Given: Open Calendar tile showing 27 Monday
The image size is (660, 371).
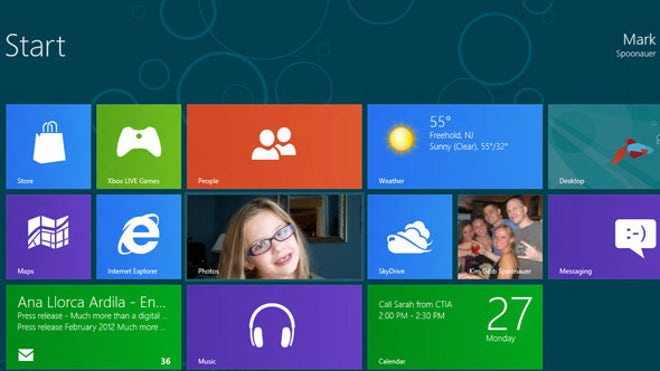Looking at the screenshot, I should click(x=455, y=327).
